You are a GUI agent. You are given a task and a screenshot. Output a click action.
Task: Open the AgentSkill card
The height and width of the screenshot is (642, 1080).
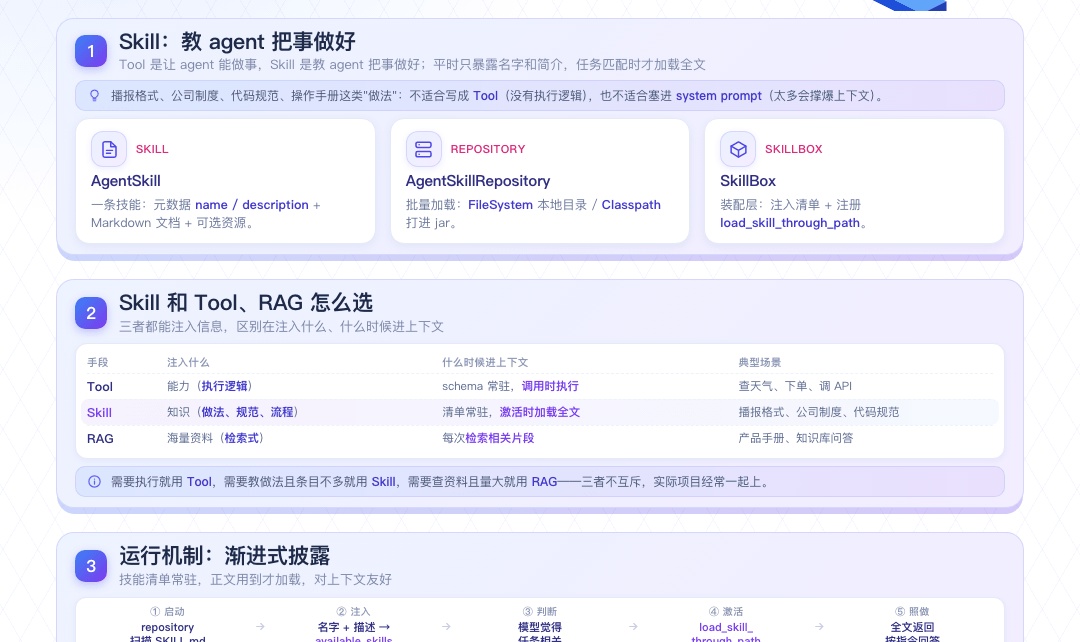point(225,181)
